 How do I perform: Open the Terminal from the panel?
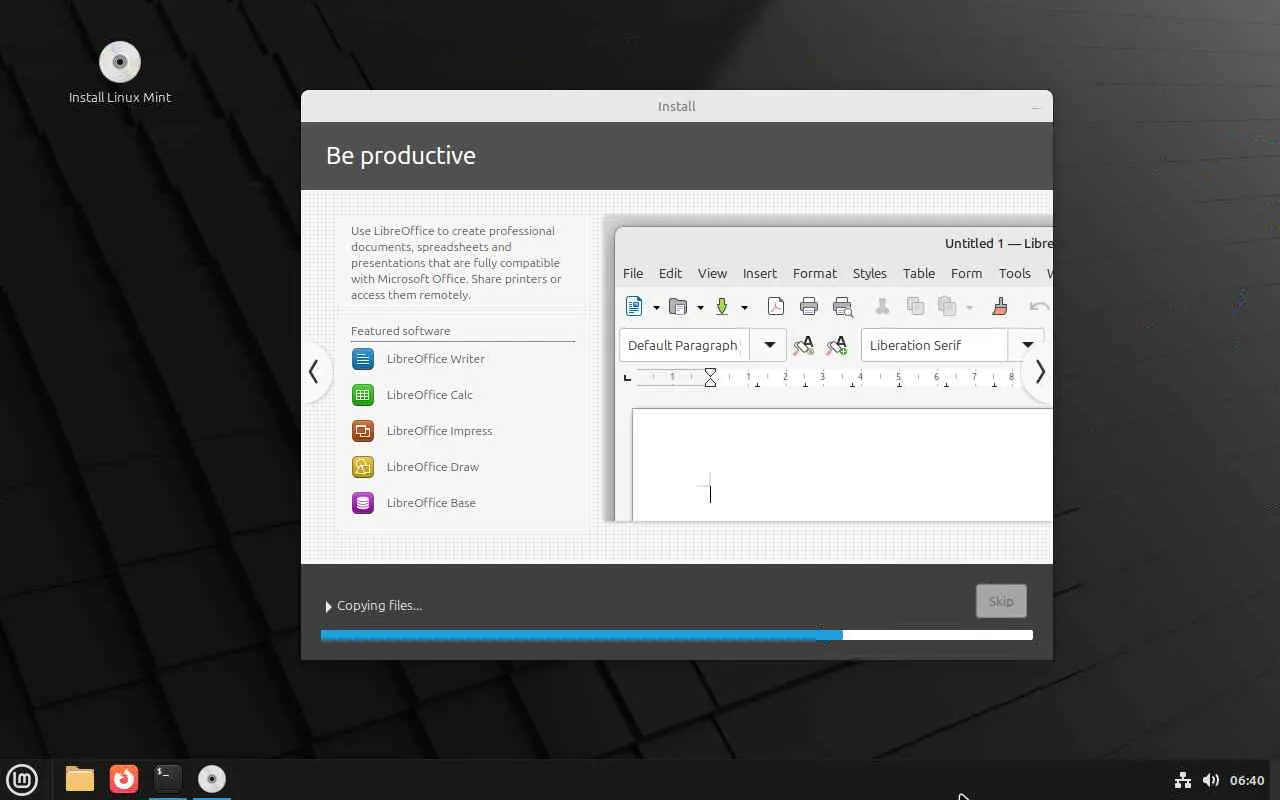point(168,779)
